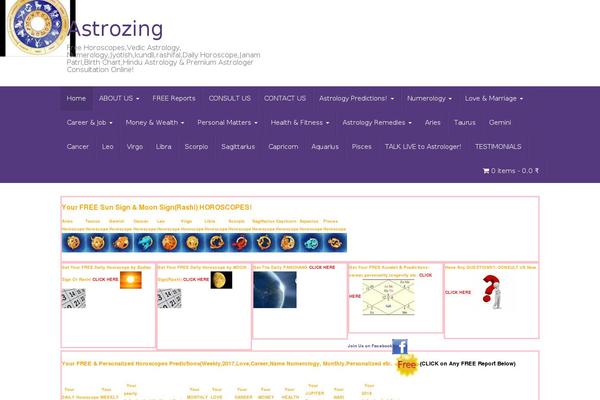600x400 pixels.
Task: Click the Leo zodiac image icon
Action: click(168, 242)
